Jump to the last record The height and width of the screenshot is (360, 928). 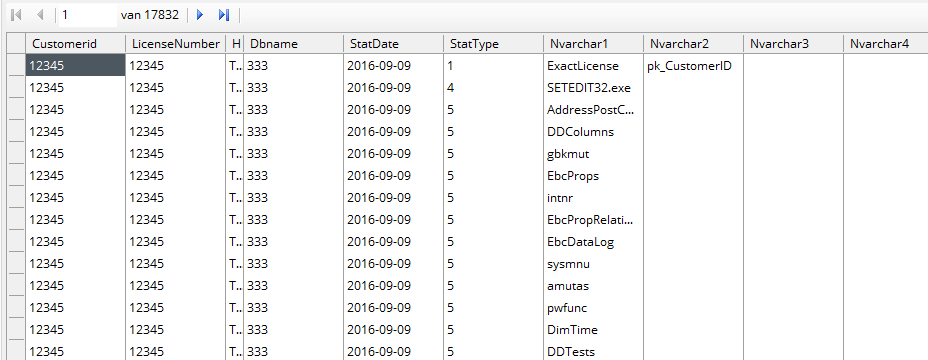click(x=224, y=15)
